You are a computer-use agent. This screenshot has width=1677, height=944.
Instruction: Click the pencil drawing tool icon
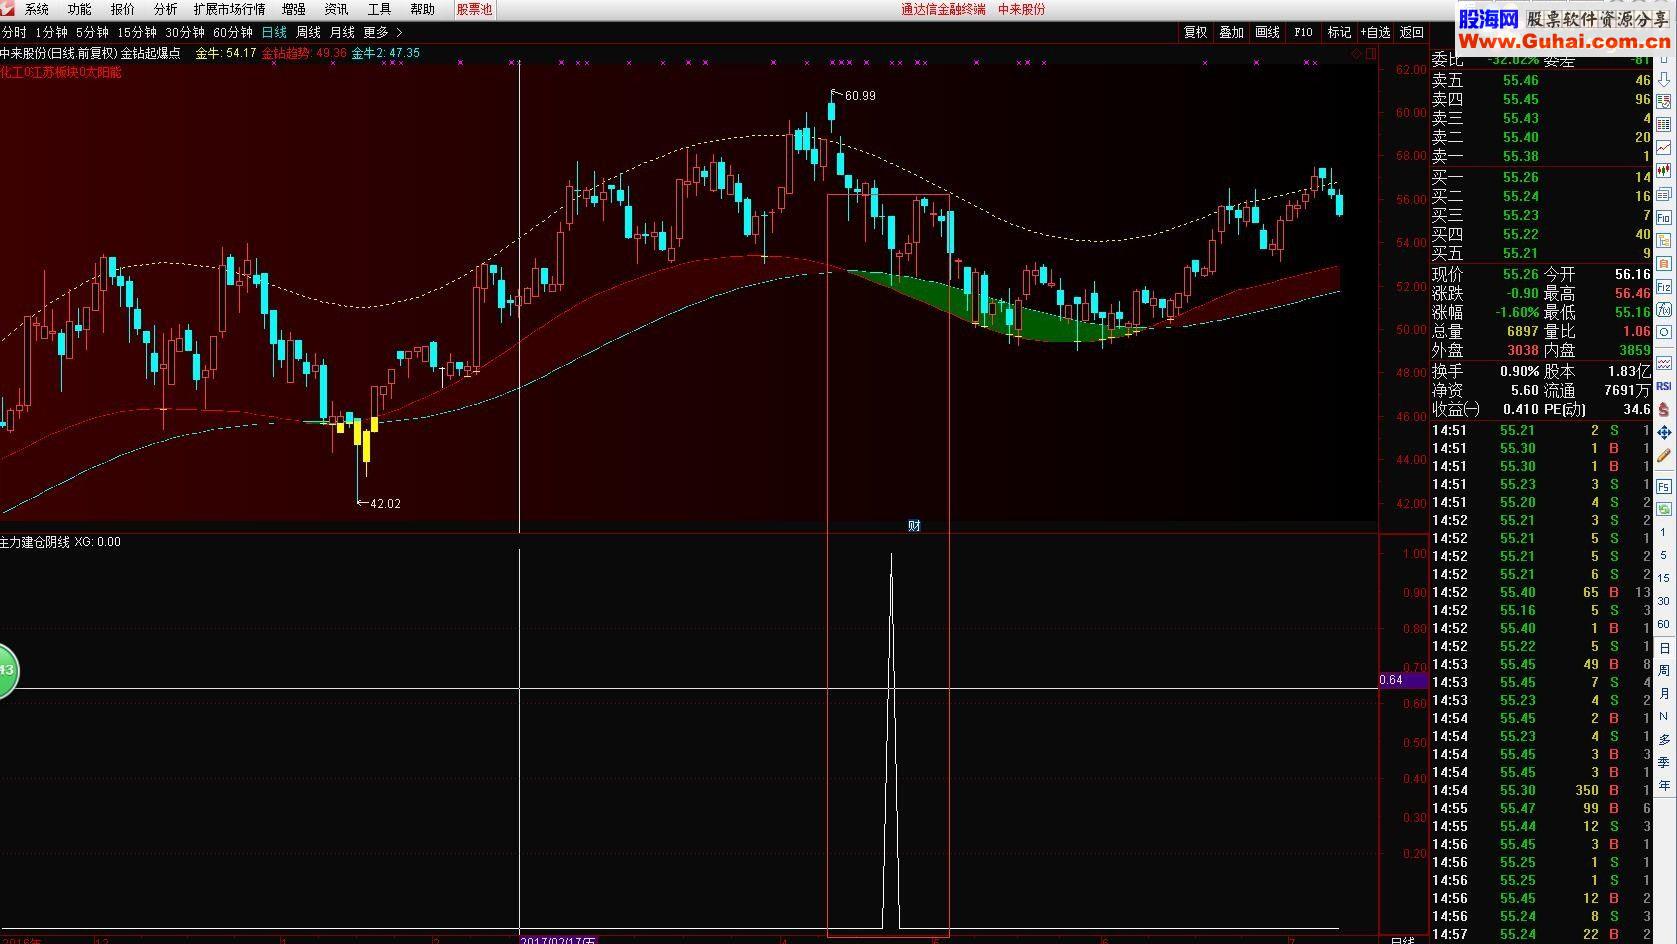tap(1664, 453)
